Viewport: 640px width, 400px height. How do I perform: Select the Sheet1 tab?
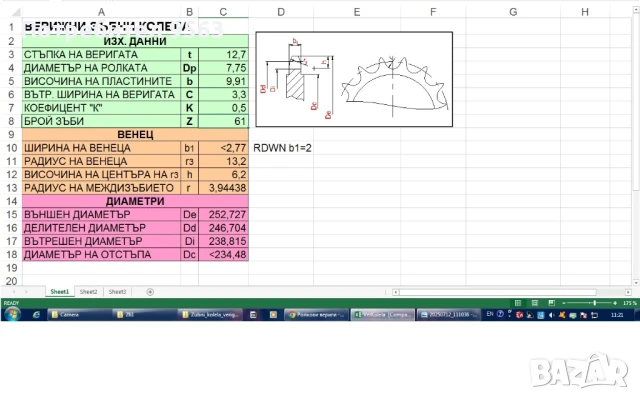60,291
